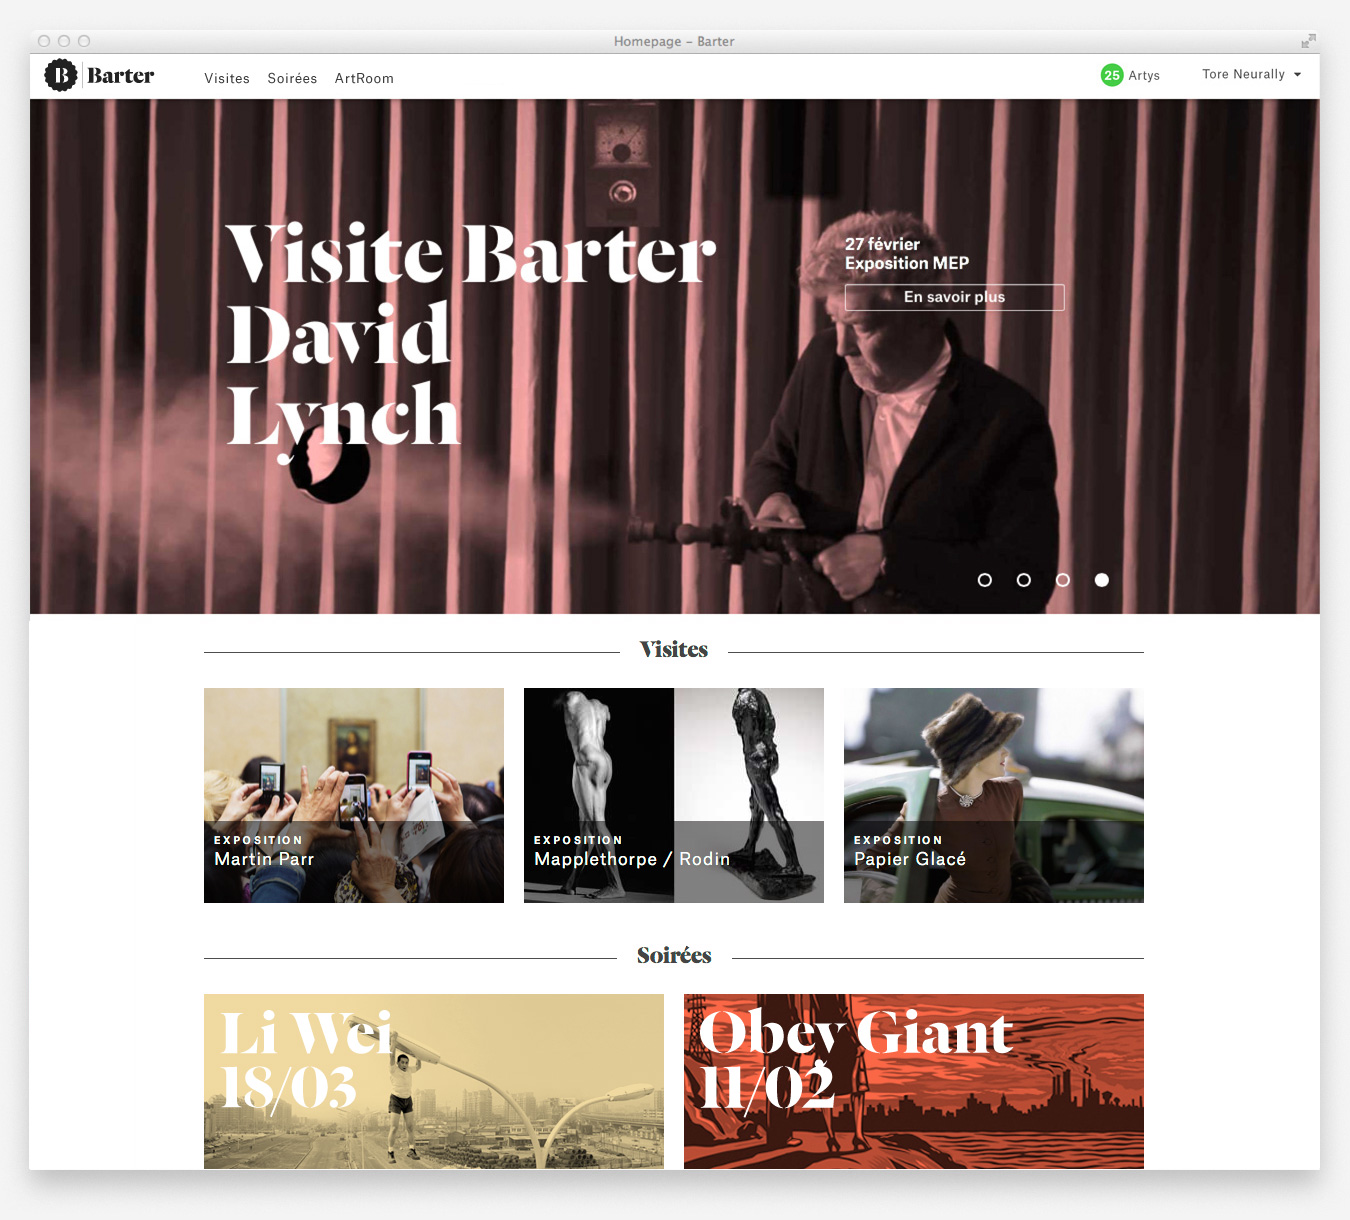Go to the ArtRoom navigation item
This screenshot has height=1220, width=1350.
364,78
